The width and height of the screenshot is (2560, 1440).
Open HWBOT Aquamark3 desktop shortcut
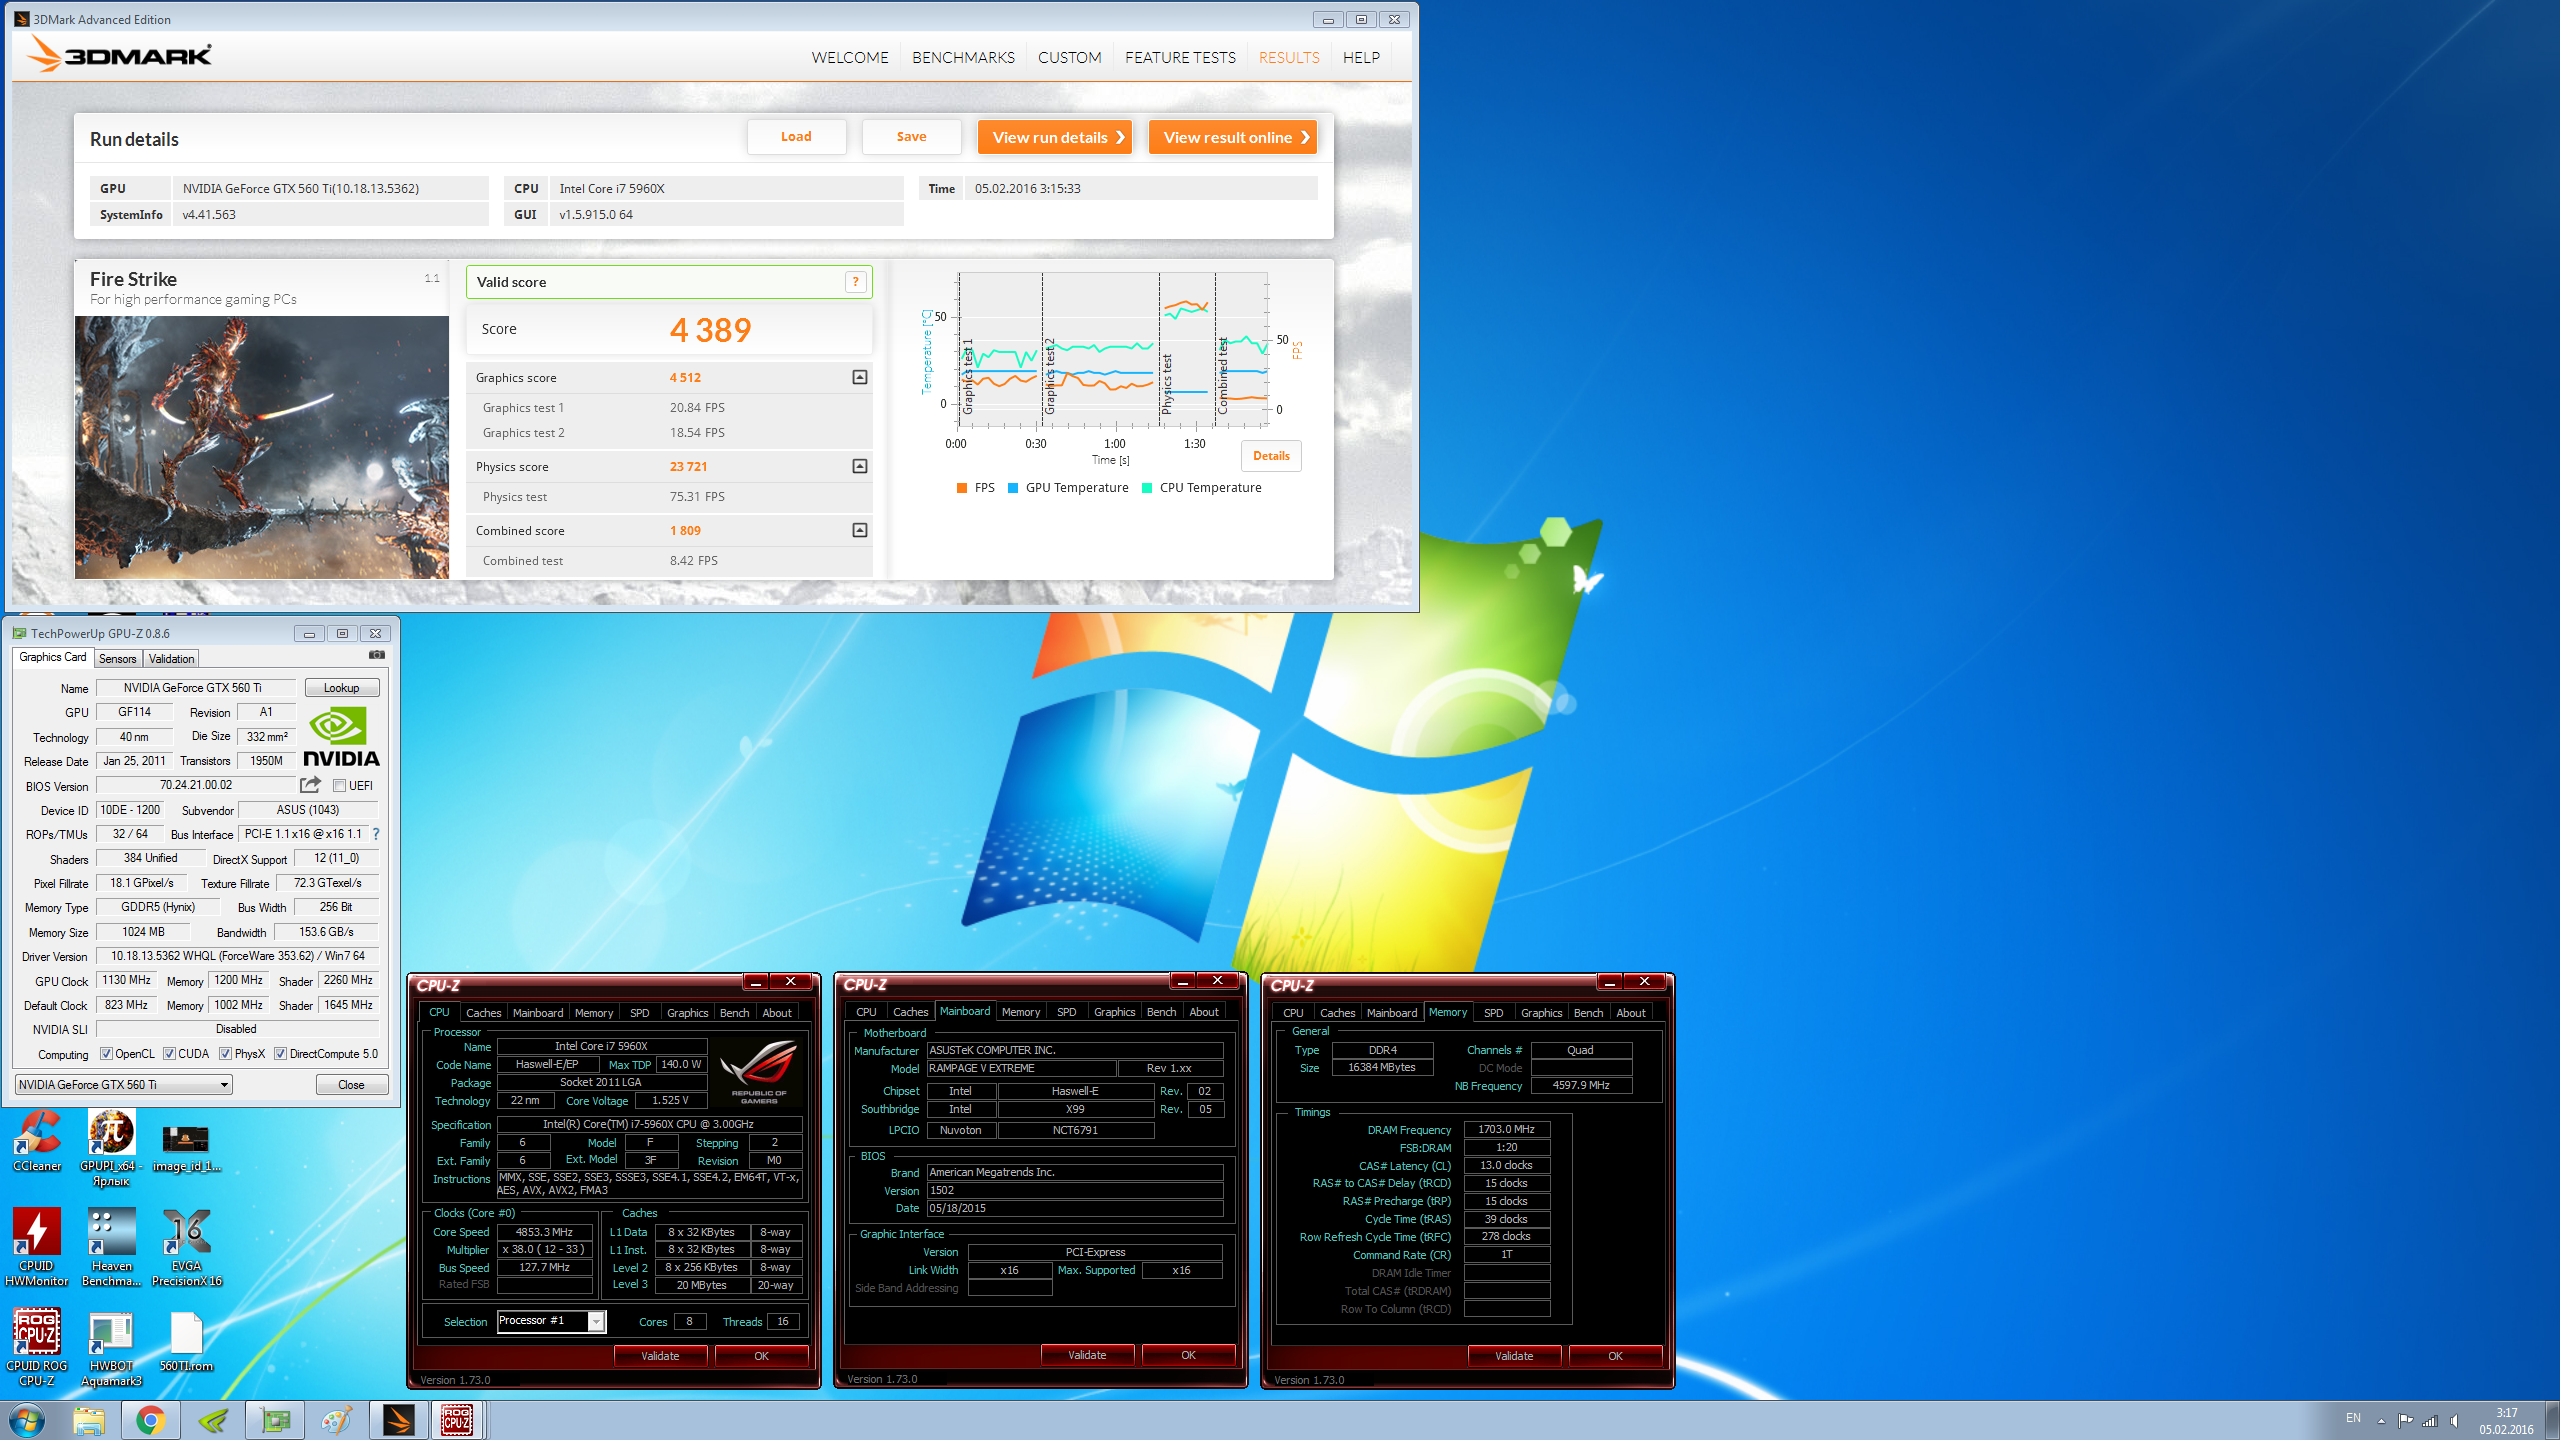click(x=111, y=1347)
